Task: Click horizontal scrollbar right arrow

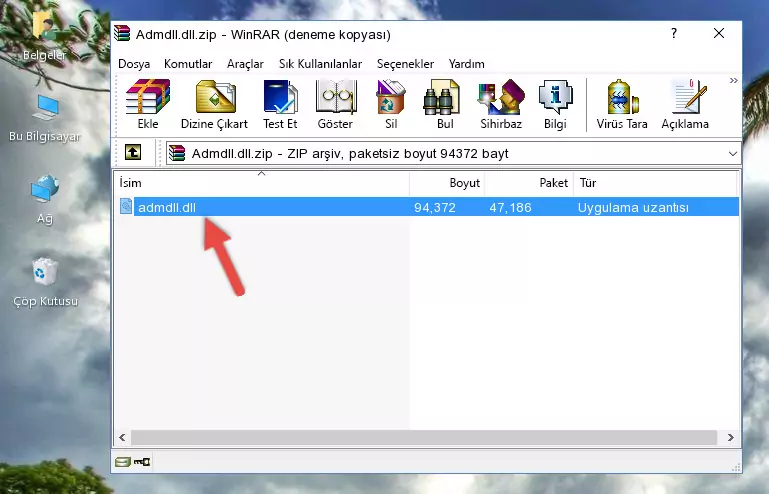Action: coord(730,437)
